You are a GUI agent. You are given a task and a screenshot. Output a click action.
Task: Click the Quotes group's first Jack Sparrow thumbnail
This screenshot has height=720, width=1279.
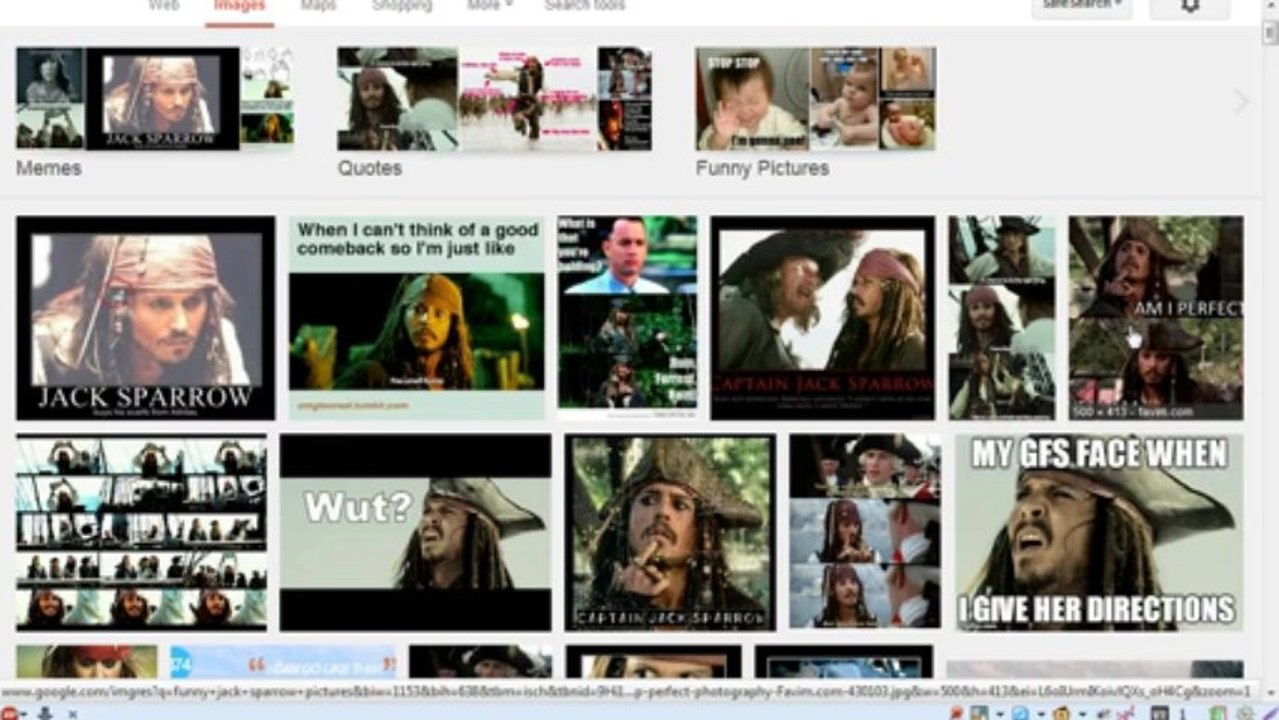[x=397, y=99]
